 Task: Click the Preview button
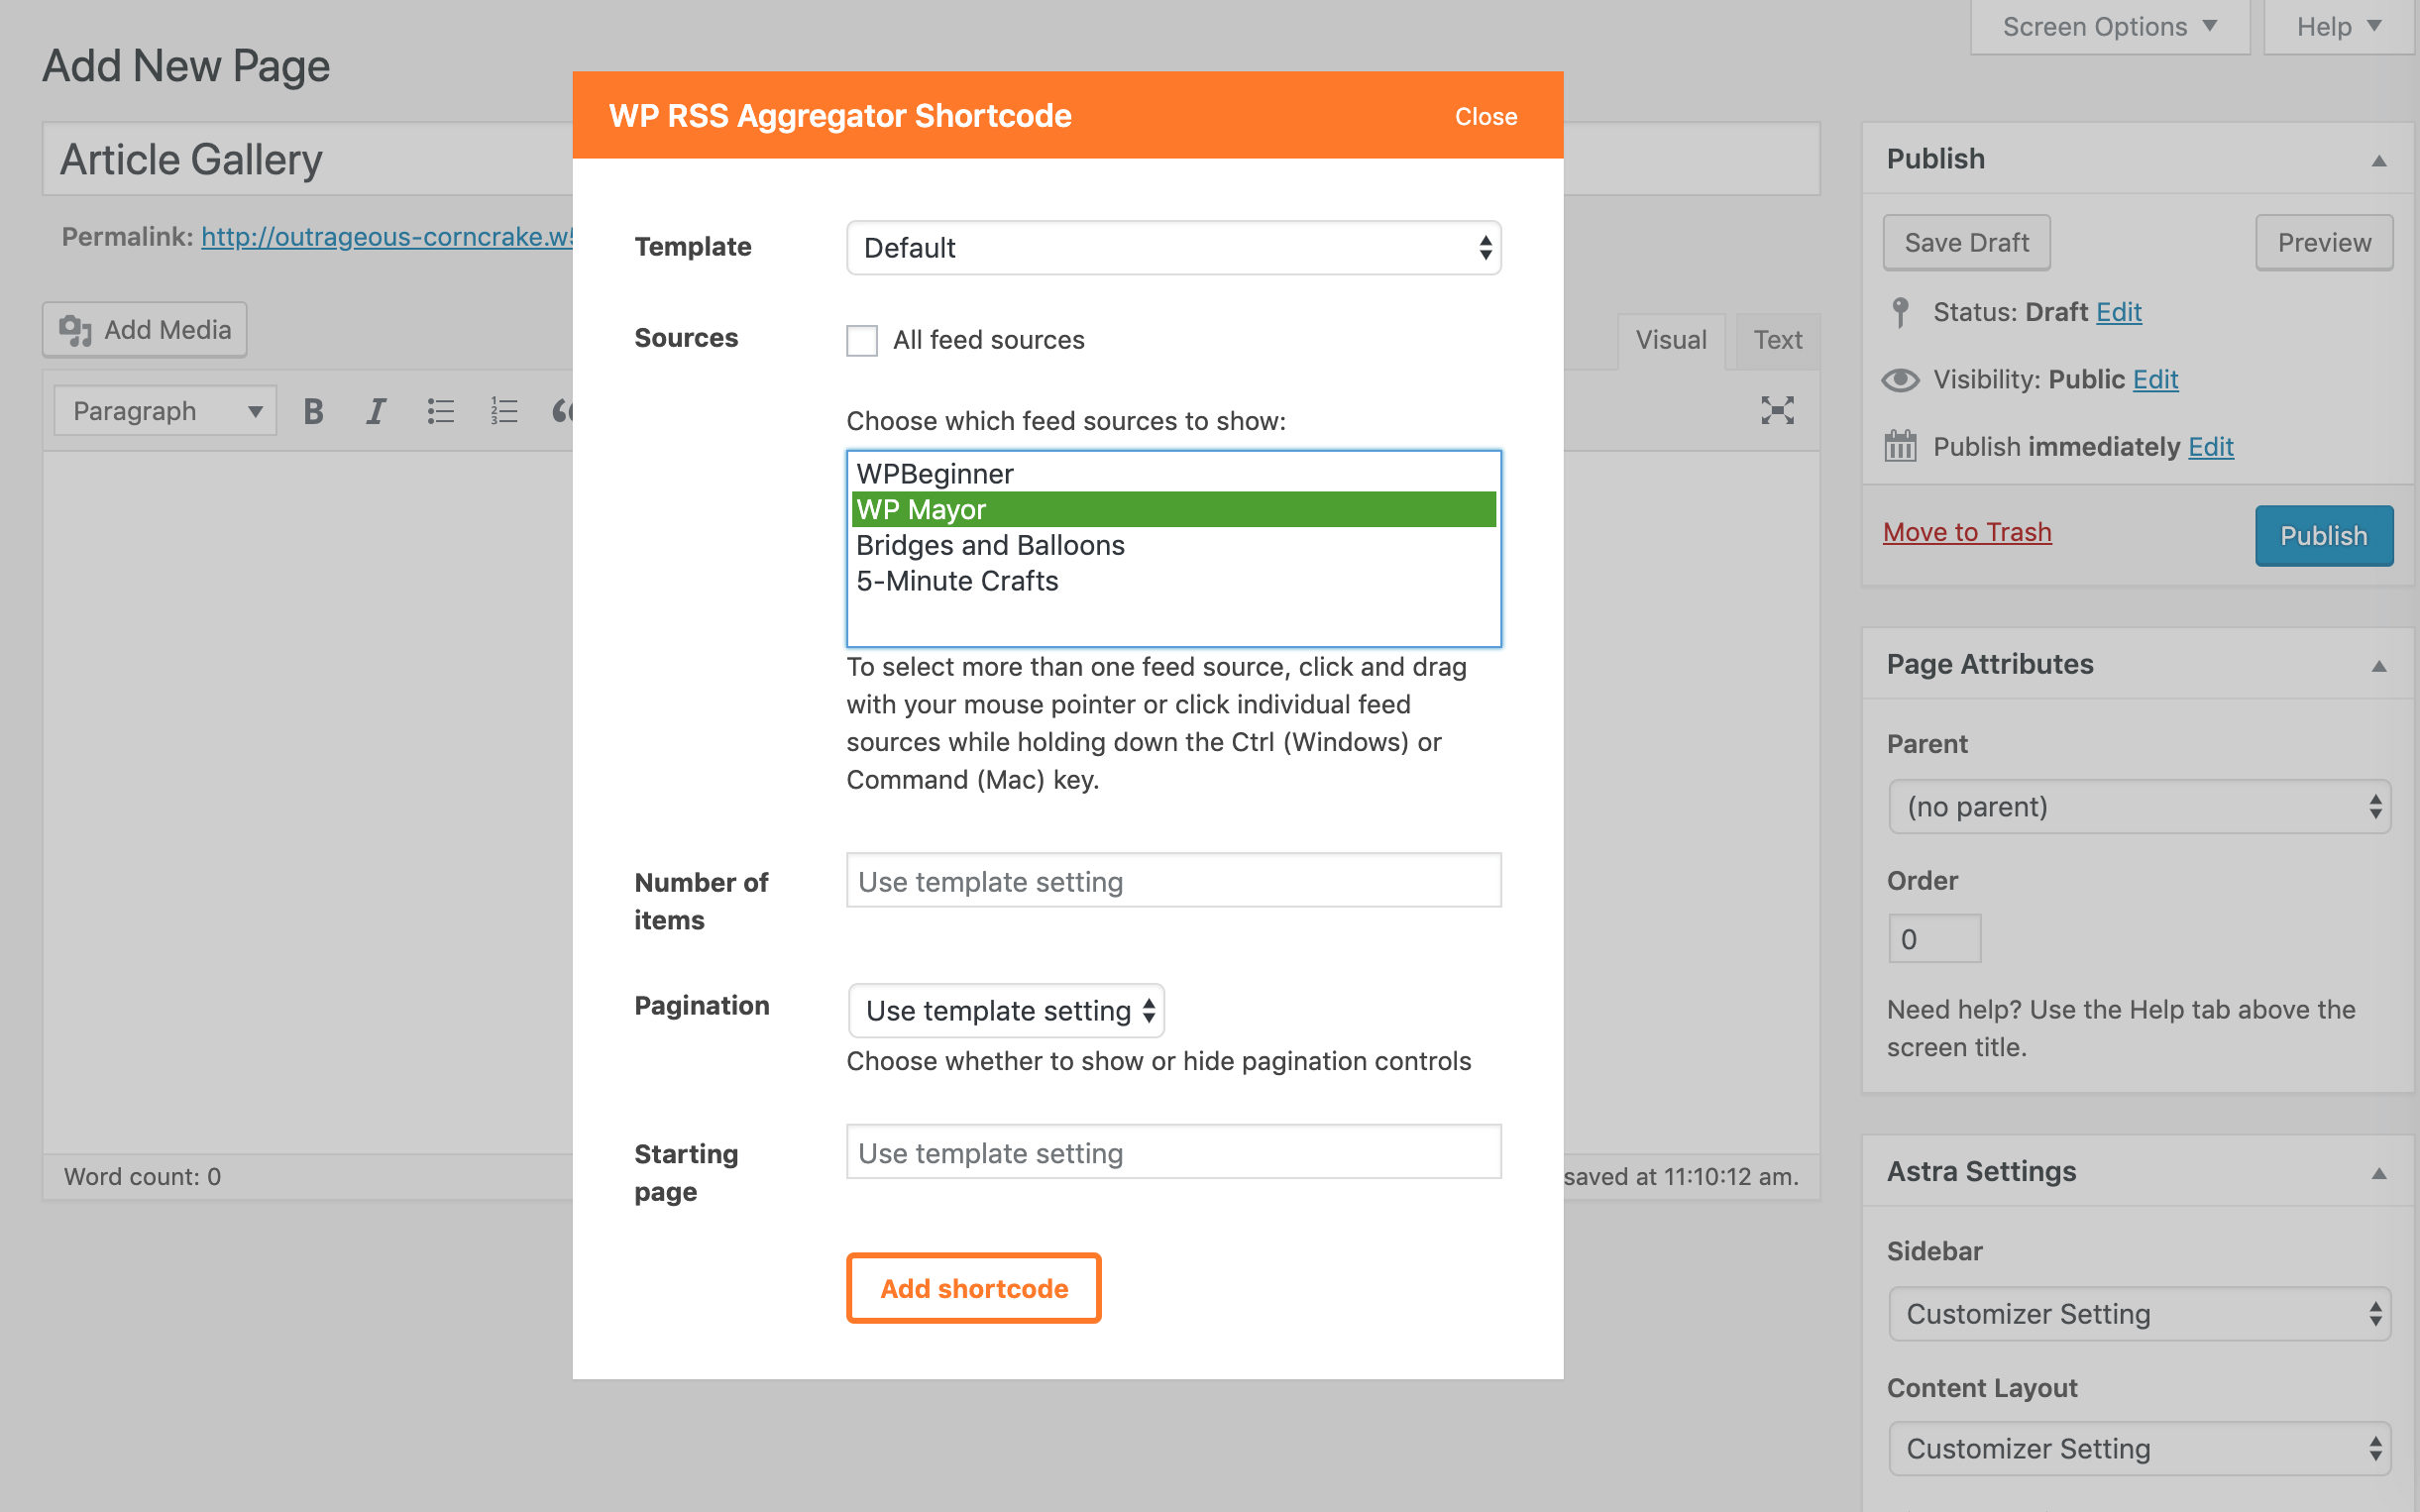pyautogui.click(x=2324, y=242)
